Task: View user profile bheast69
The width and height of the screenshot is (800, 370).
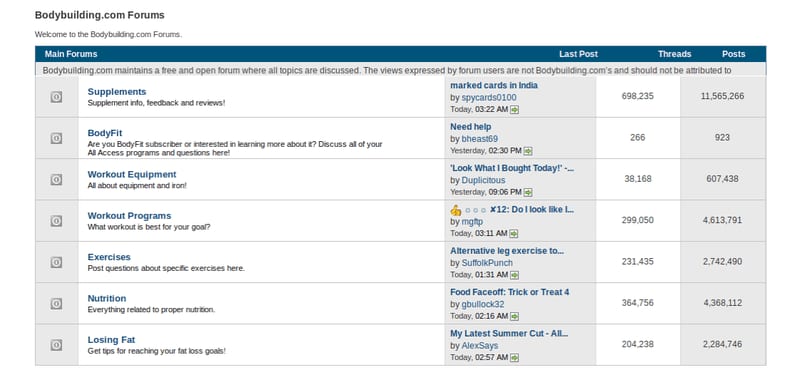Action: (480, 139)
